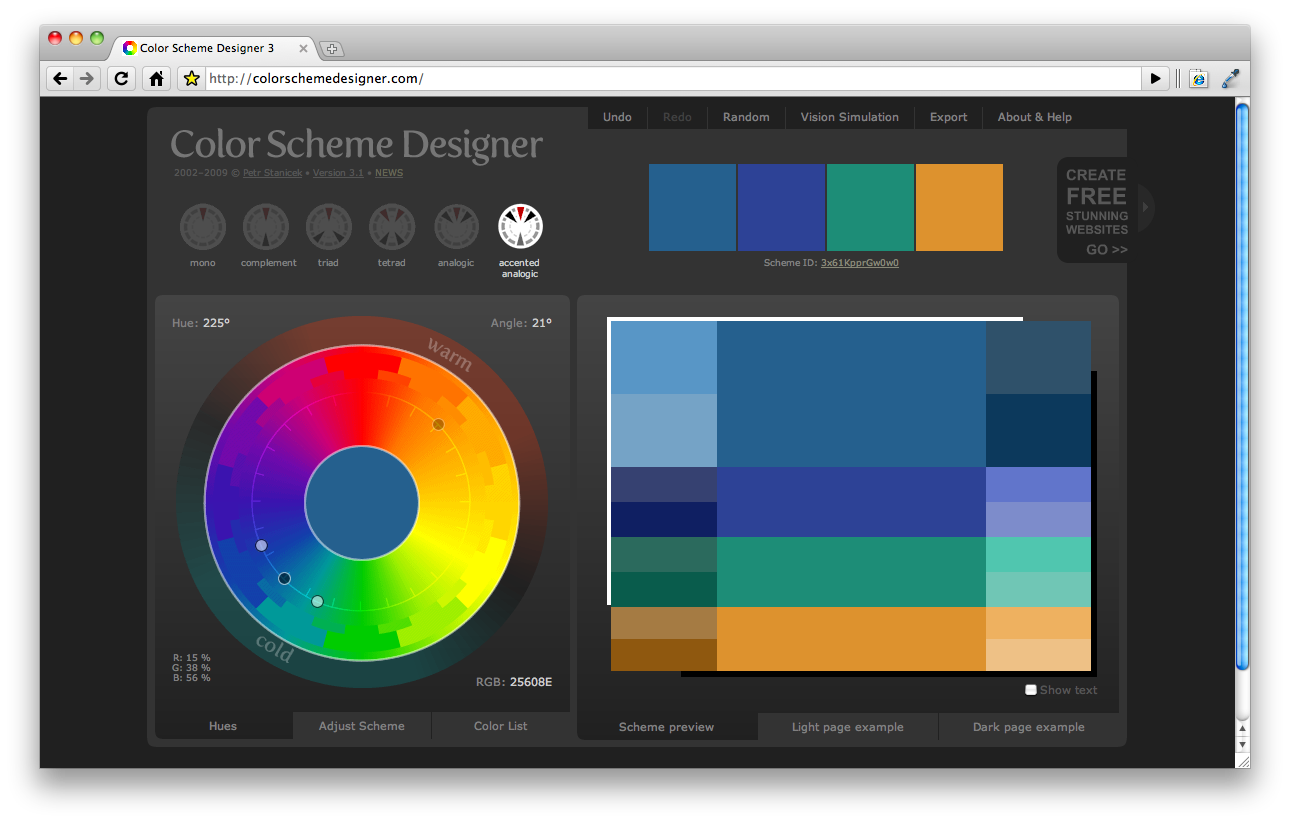Pick the analogic scheme icon
The height and width of the screenshot is (823, 1290).
click(456, 227)
